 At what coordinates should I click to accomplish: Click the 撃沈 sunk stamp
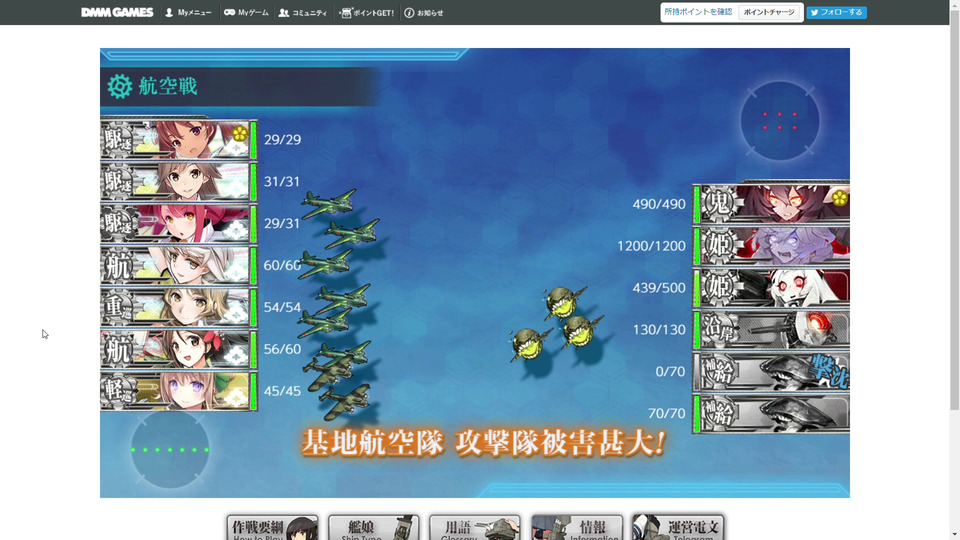pos(831,370)
